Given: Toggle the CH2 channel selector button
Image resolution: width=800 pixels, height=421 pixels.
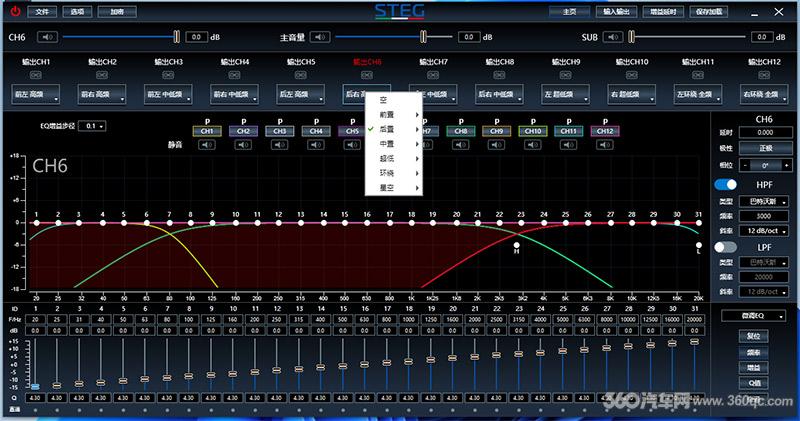Looking at the screenshot, I should (x=243, y=131).
